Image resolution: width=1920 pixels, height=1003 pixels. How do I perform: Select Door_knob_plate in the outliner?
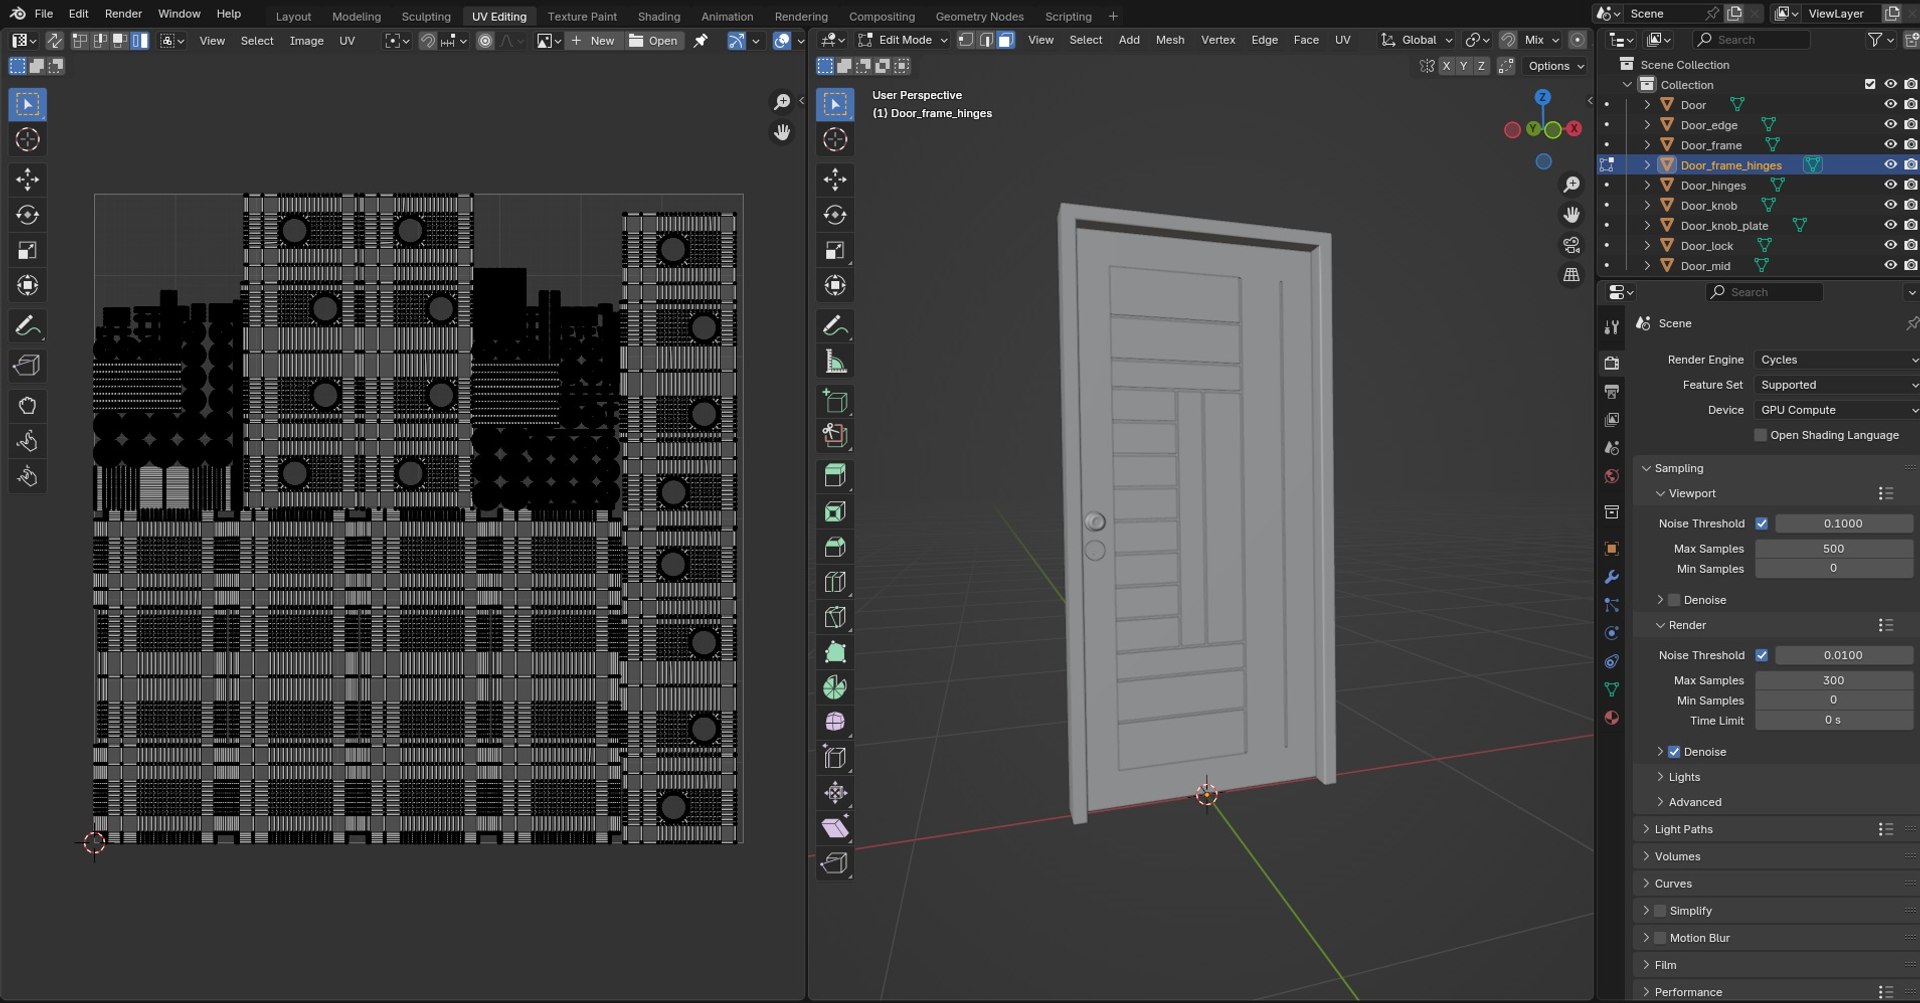pyautogui.click(x=1724, y=226)
